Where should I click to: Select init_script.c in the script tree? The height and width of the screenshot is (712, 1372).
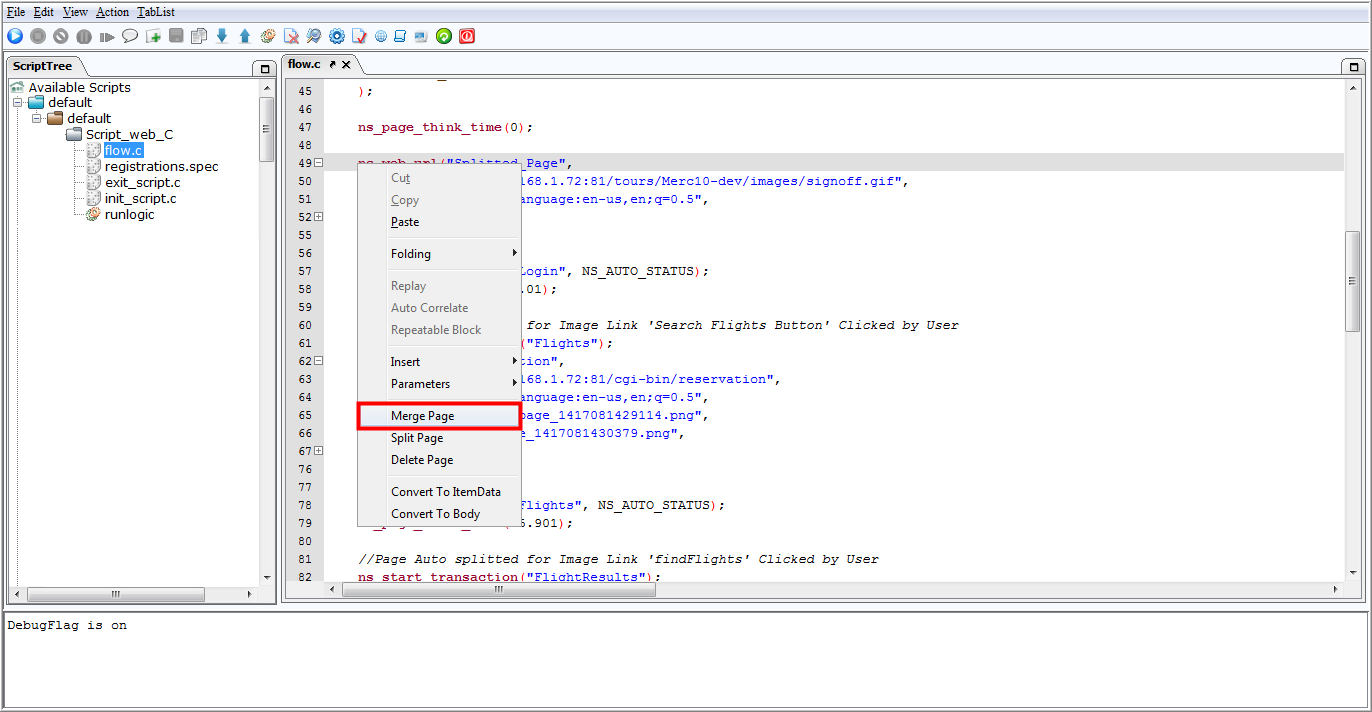(x=141, y=198)
